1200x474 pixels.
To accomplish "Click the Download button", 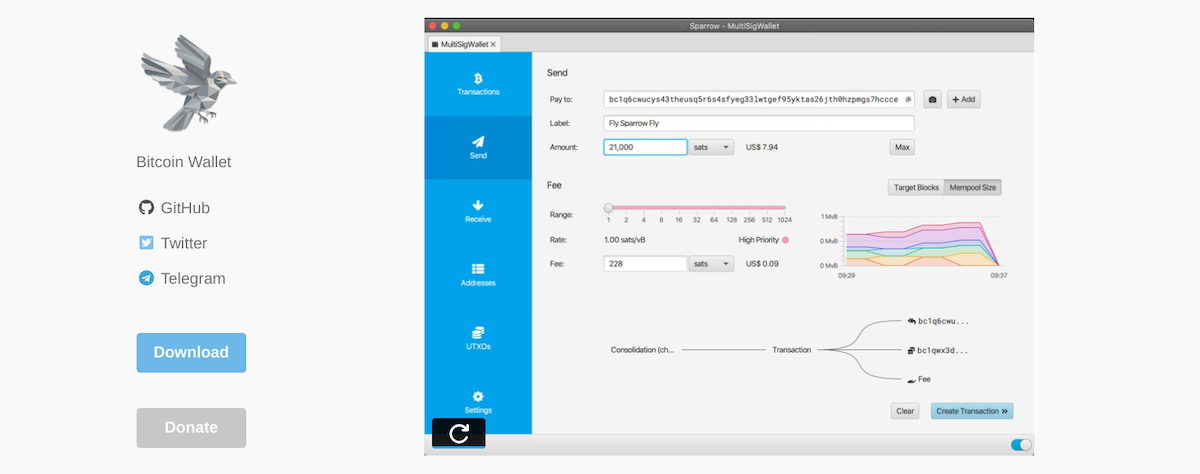I will point(191,352).
